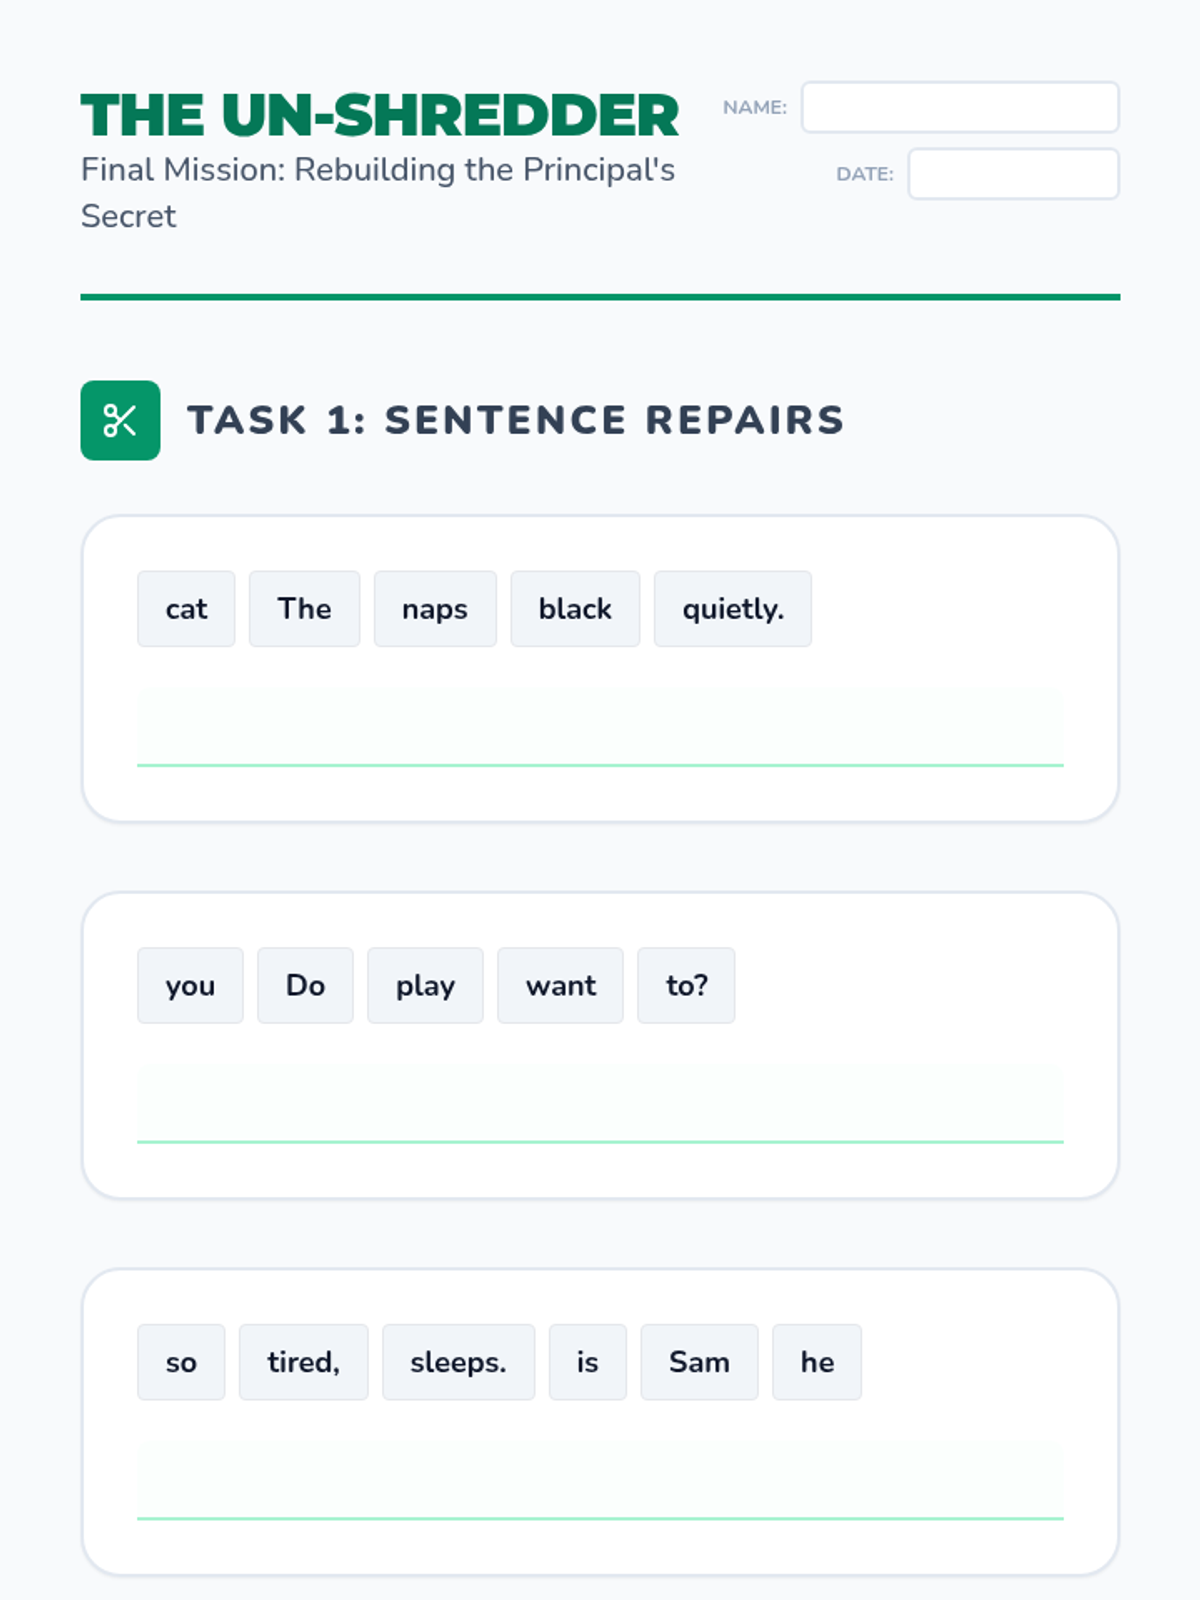Screen dimensions: 1200x1600
Task: Pick the 'tired,' word tile
Action: click(x=303, y=1362)
